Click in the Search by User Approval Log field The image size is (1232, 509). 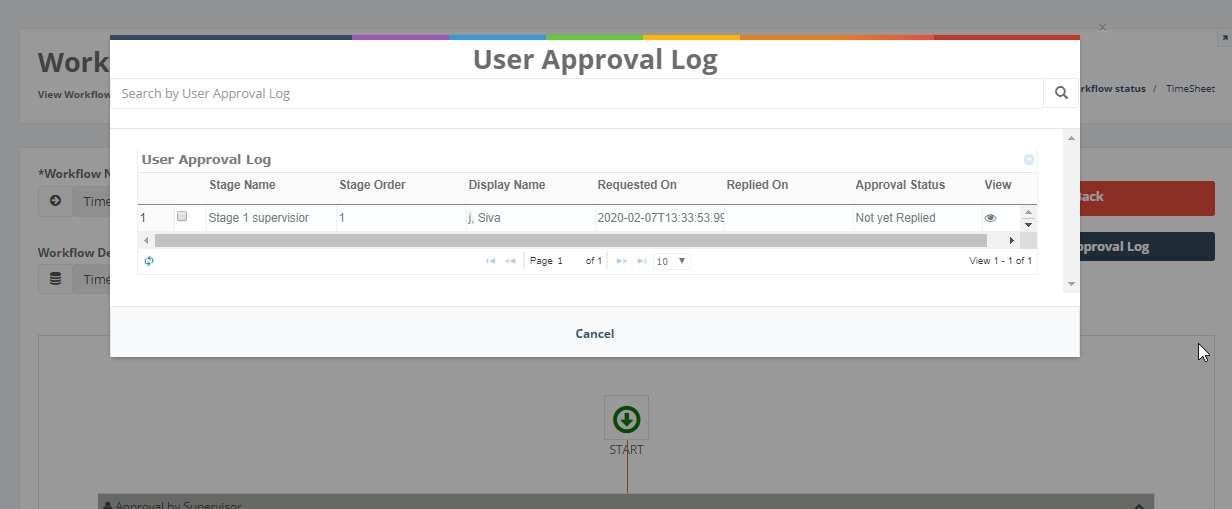(x=576, y=94)
